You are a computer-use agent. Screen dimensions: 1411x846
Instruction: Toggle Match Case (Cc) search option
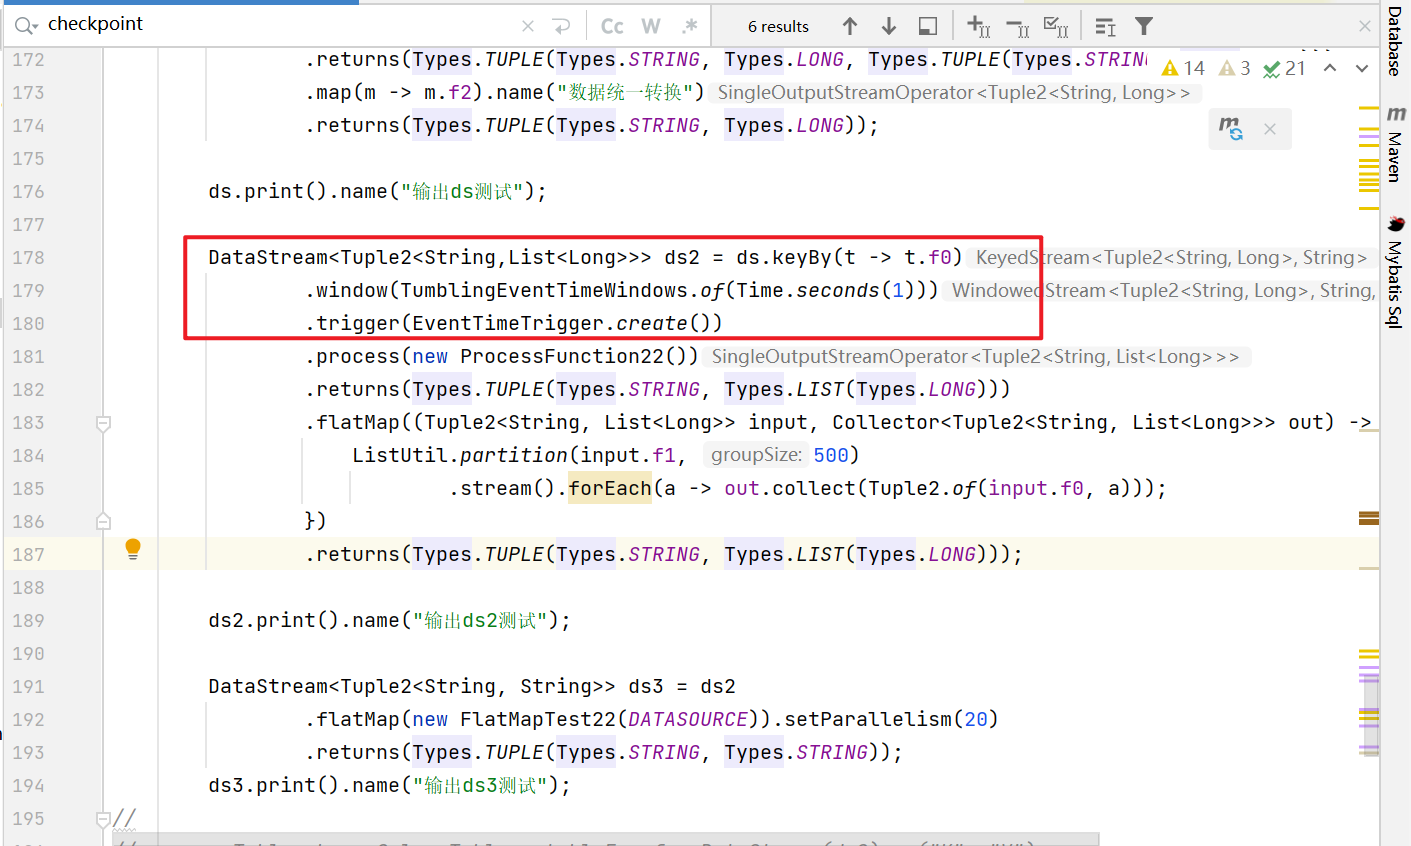(612, 26)
